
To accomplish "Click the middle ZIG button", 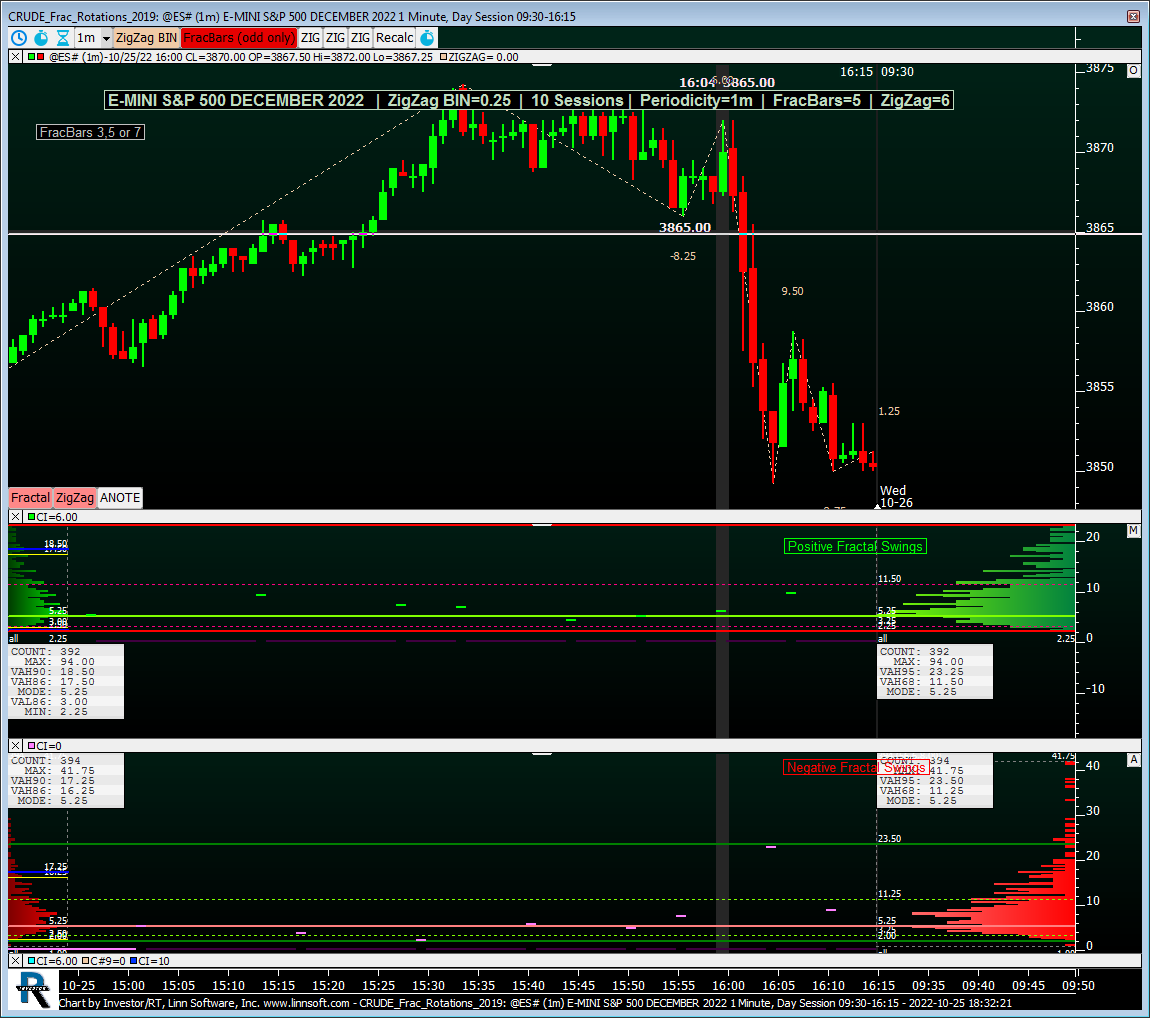I will pyautogui.click(x=335, y=38).
